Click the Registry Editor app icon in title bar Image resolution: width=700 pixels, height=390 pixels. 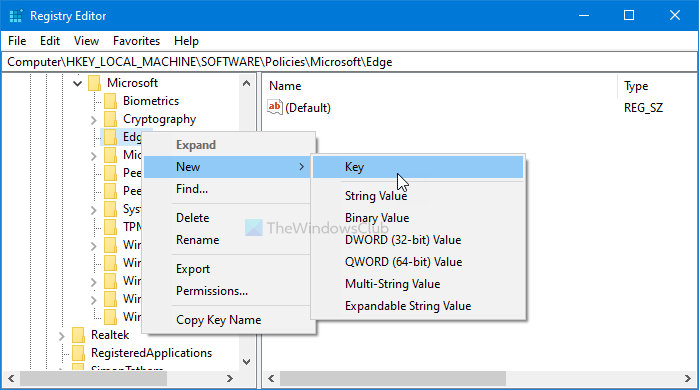pos(16,16)
